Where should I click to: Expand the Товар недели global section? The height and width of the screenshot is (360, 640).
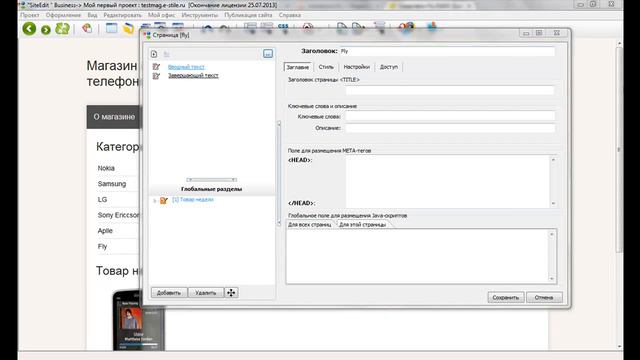coord(155,200)
